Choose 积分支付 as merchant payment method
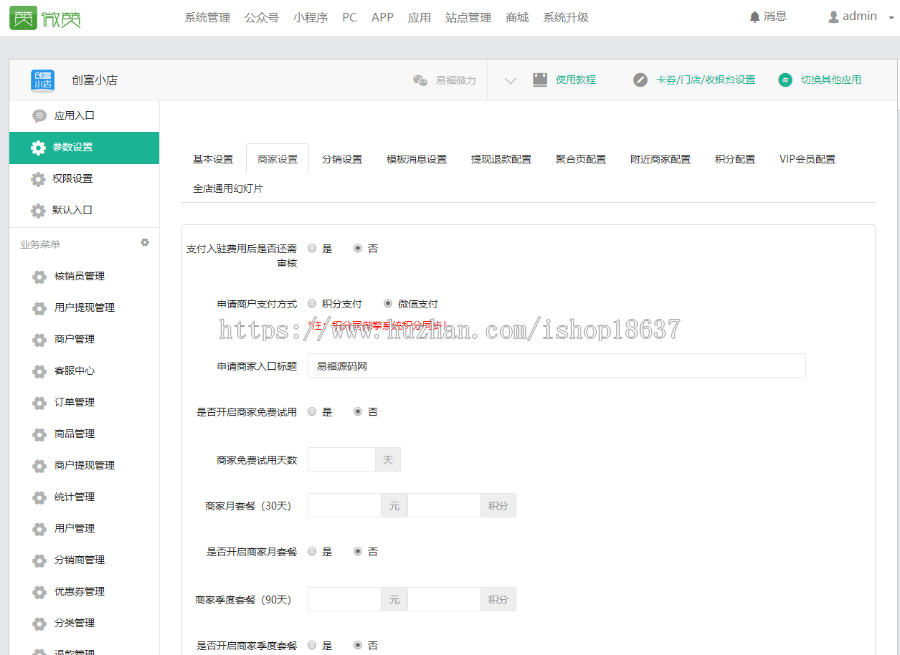Screen dimensions: 900x655 pos(312,304)
